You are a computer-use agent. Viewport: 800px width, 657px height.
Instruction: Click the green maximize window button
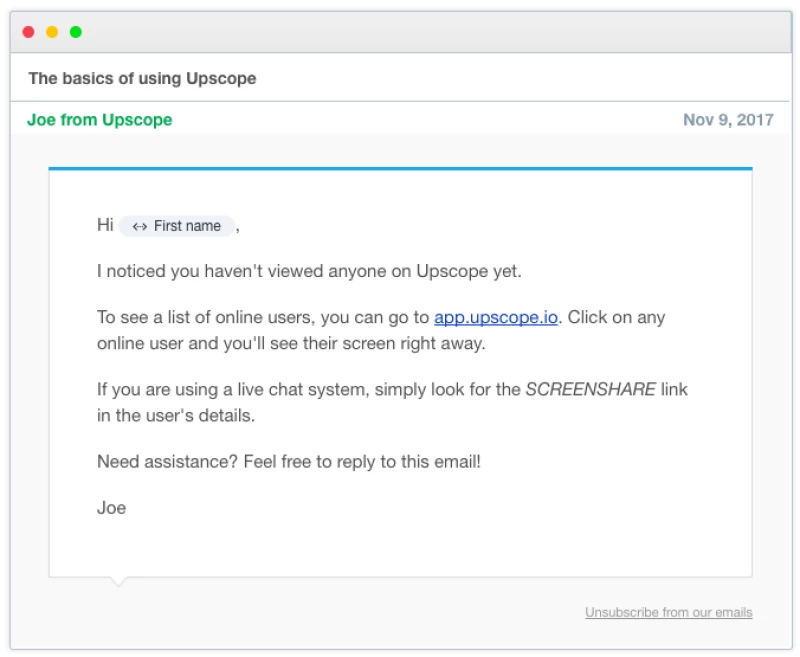point(76,32)
